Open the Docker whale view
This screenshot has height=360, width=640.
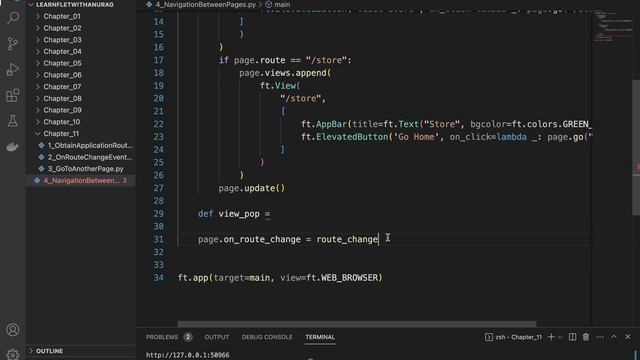point(13,147)
